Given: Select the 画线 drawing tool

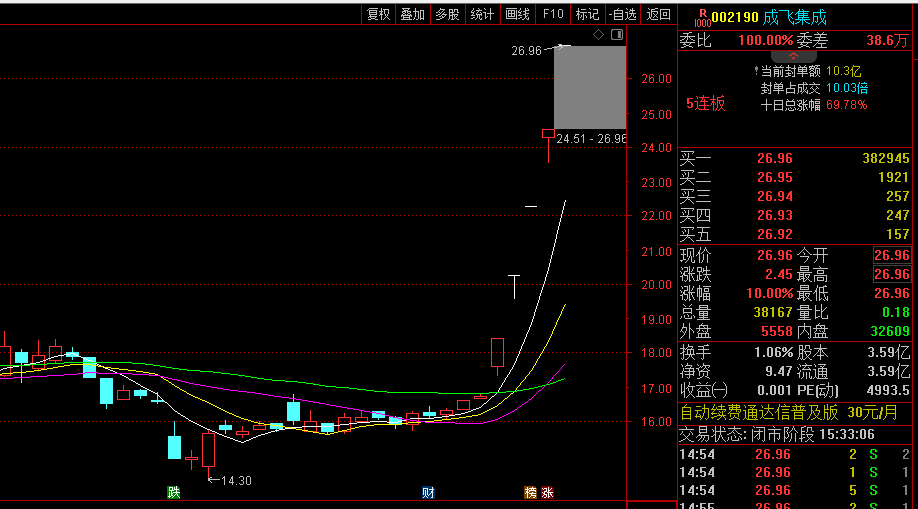Looking at the screenshot, I should click(518, 15).
